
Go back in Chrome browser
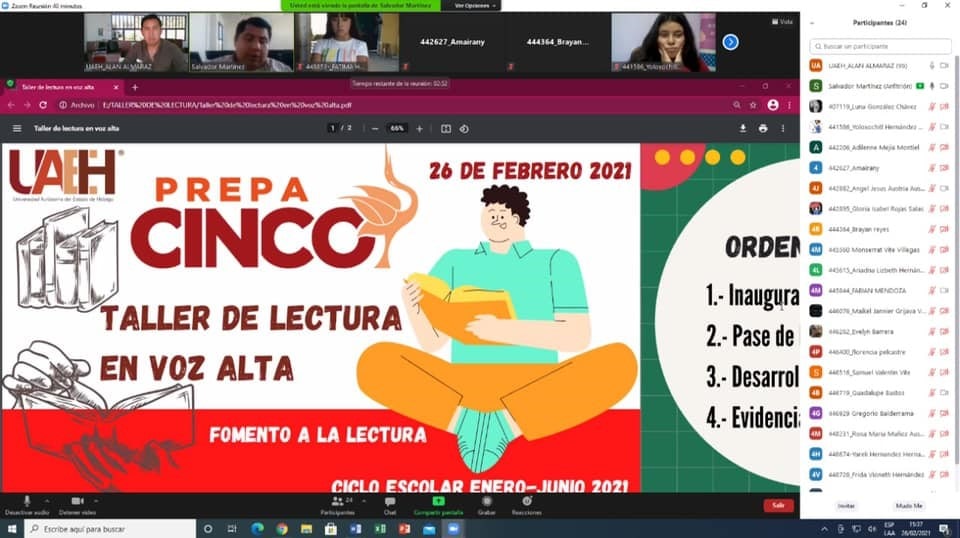tap(11, 105)
